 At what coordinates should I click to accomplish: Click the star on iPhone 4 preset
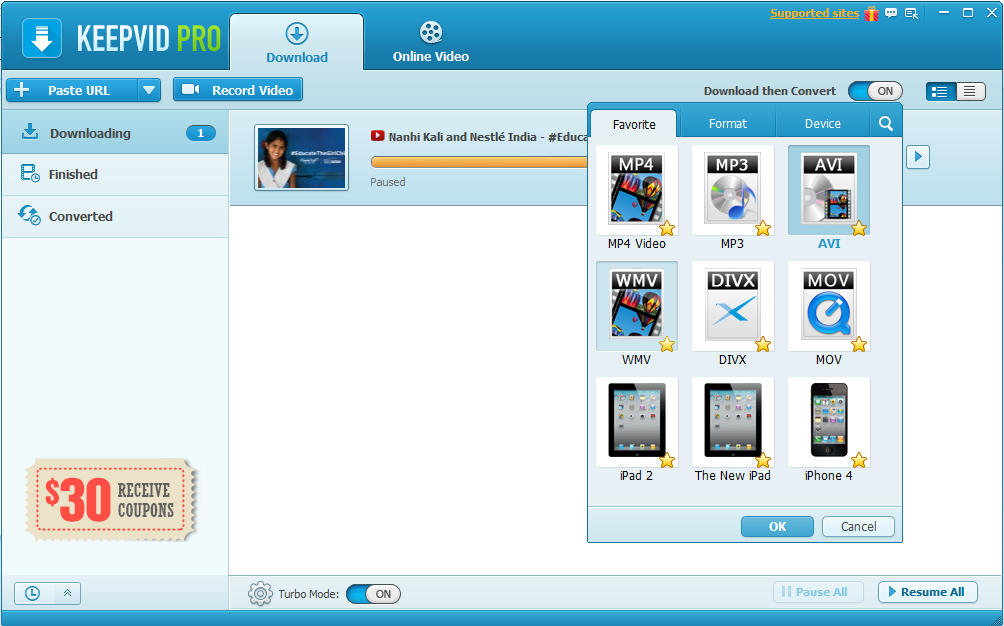point(859,460)
